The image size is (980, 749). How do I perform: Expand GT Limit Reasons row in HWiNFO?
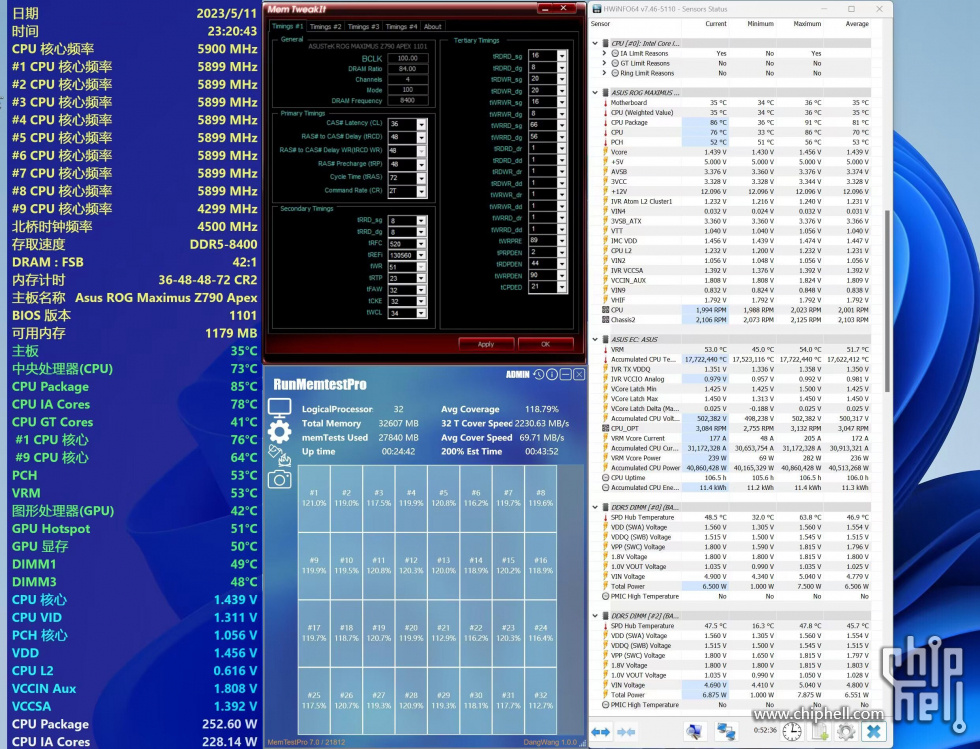[x=604, y=63]
